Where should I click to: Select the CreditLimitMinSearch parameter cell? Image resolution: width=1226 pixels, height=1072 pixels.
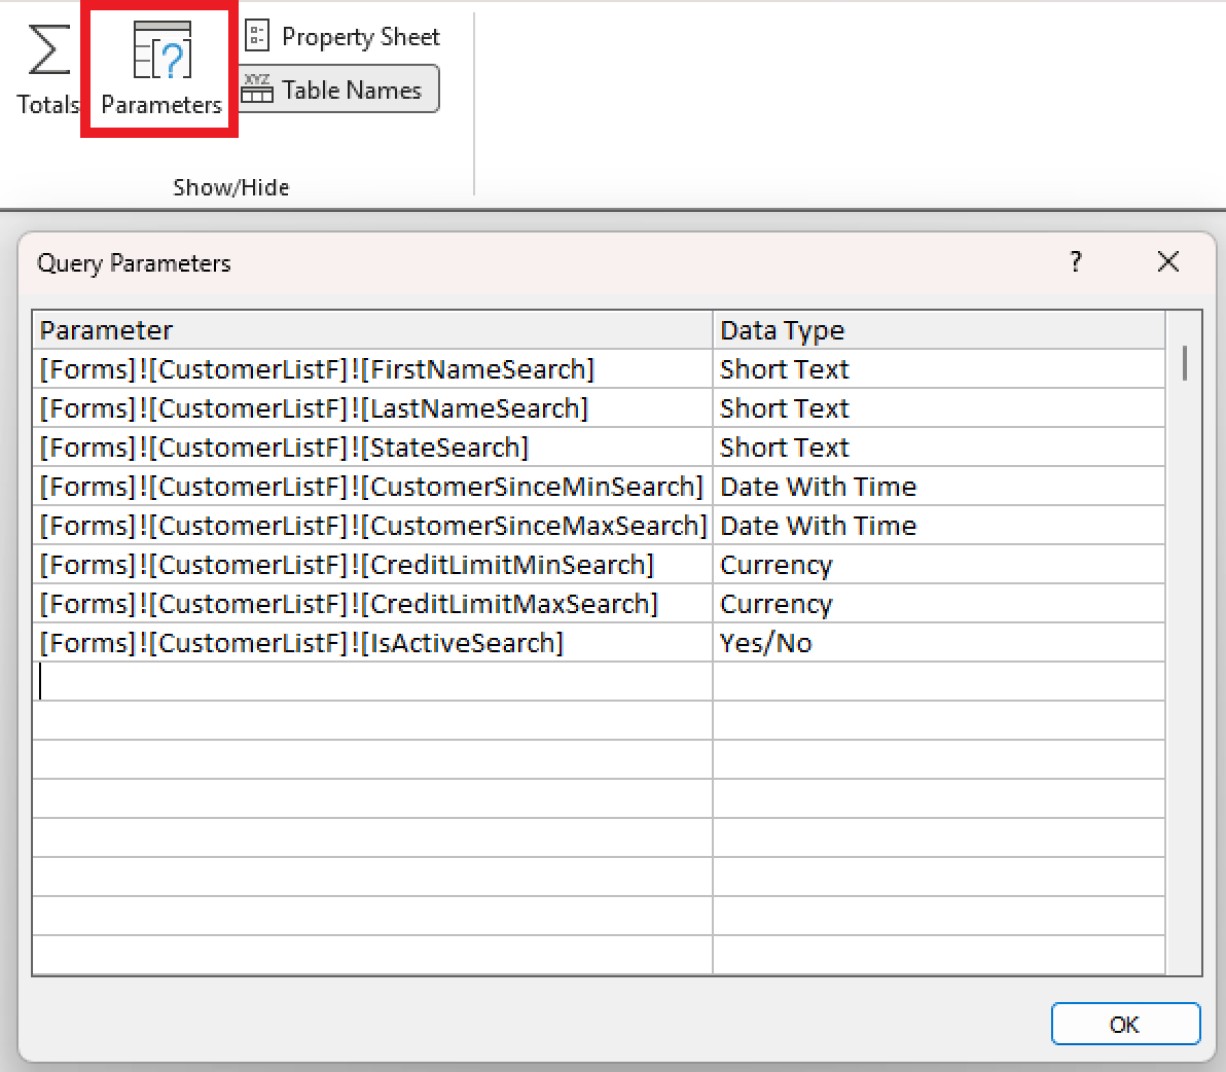point(373,564)
